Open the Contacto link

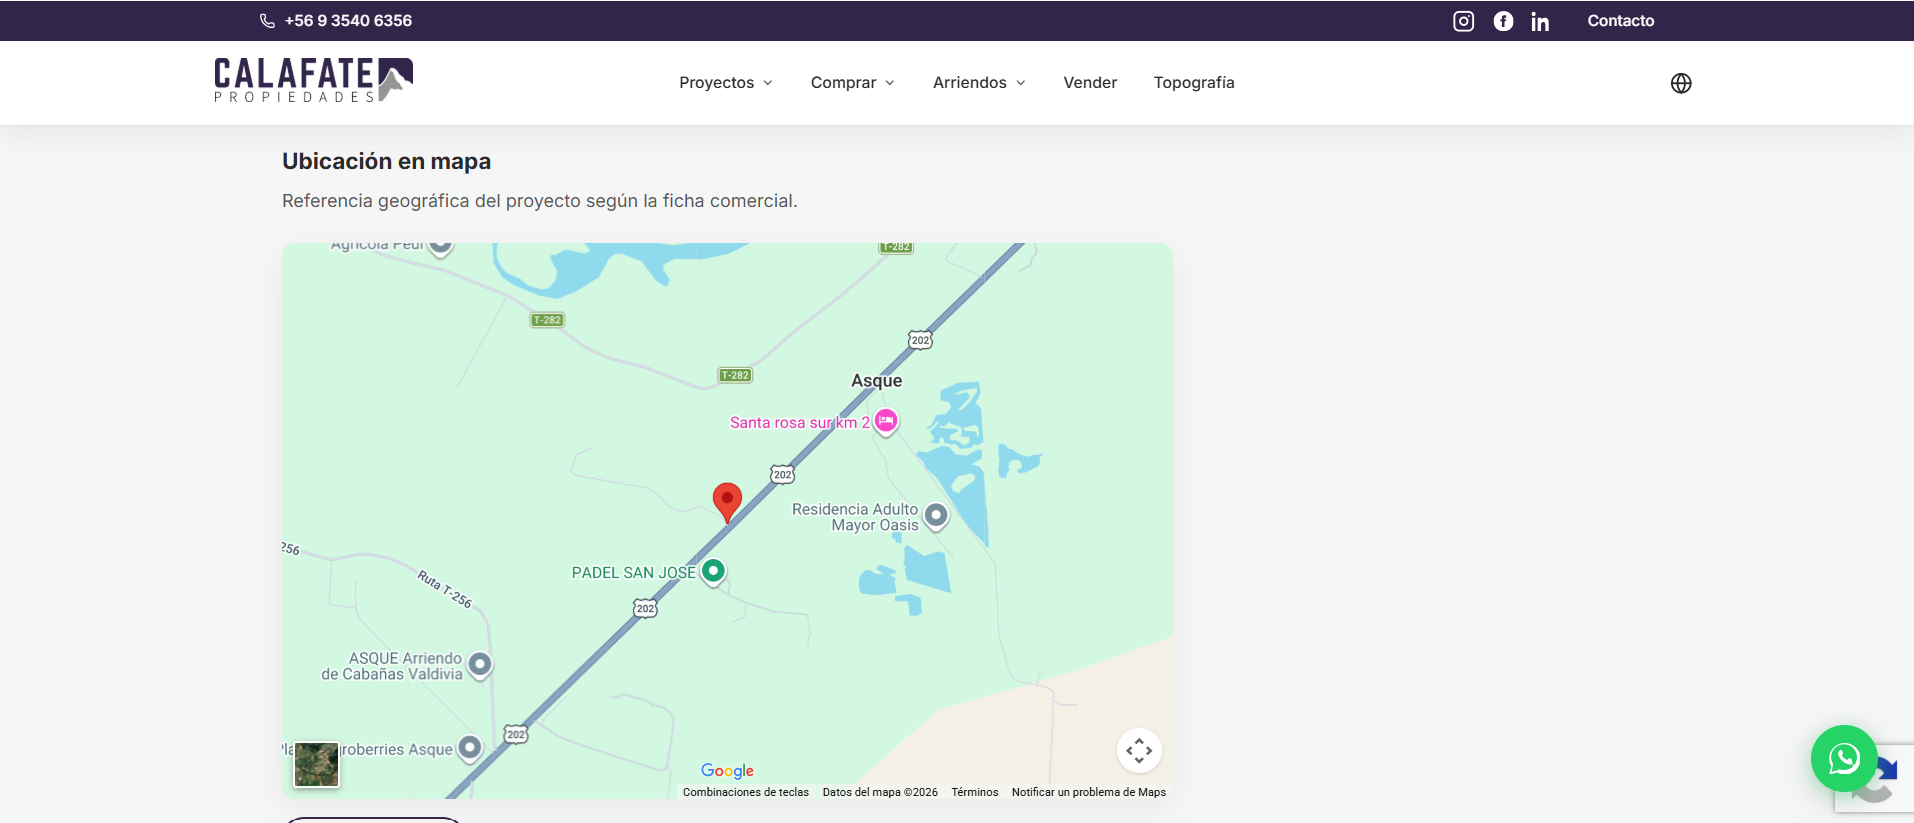coord(1621,21)
